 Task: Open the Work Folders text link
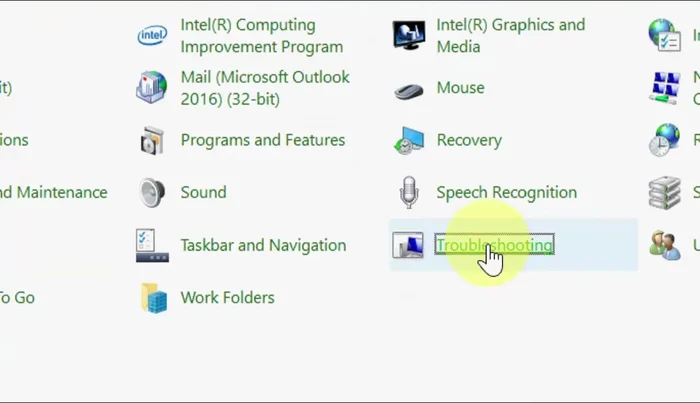pos(227,297)
